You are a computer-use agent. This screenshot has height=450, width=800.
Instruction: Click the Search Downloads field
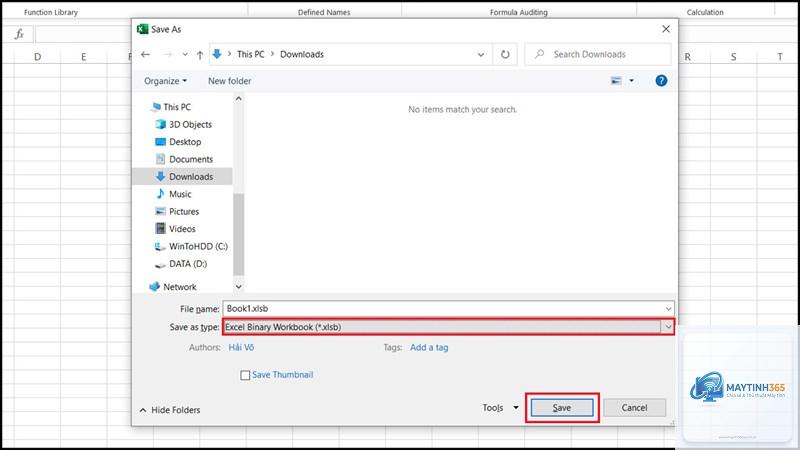pyautogui.click(x=597, y=54)
